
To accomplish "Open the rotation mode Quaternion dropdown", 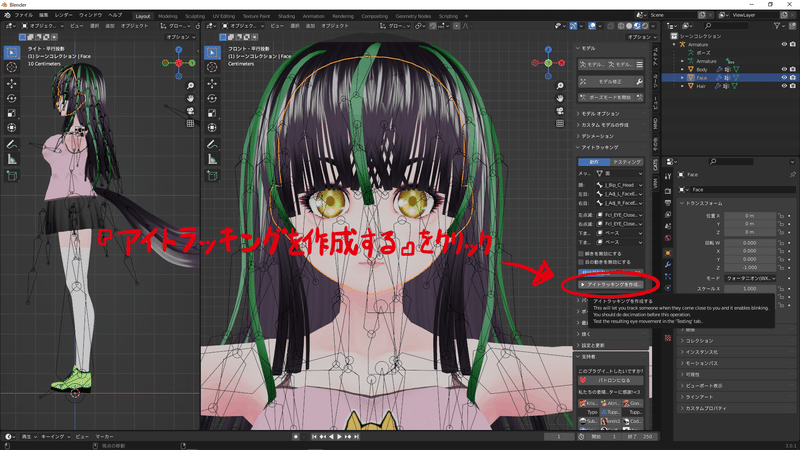I will pos(750,279).
